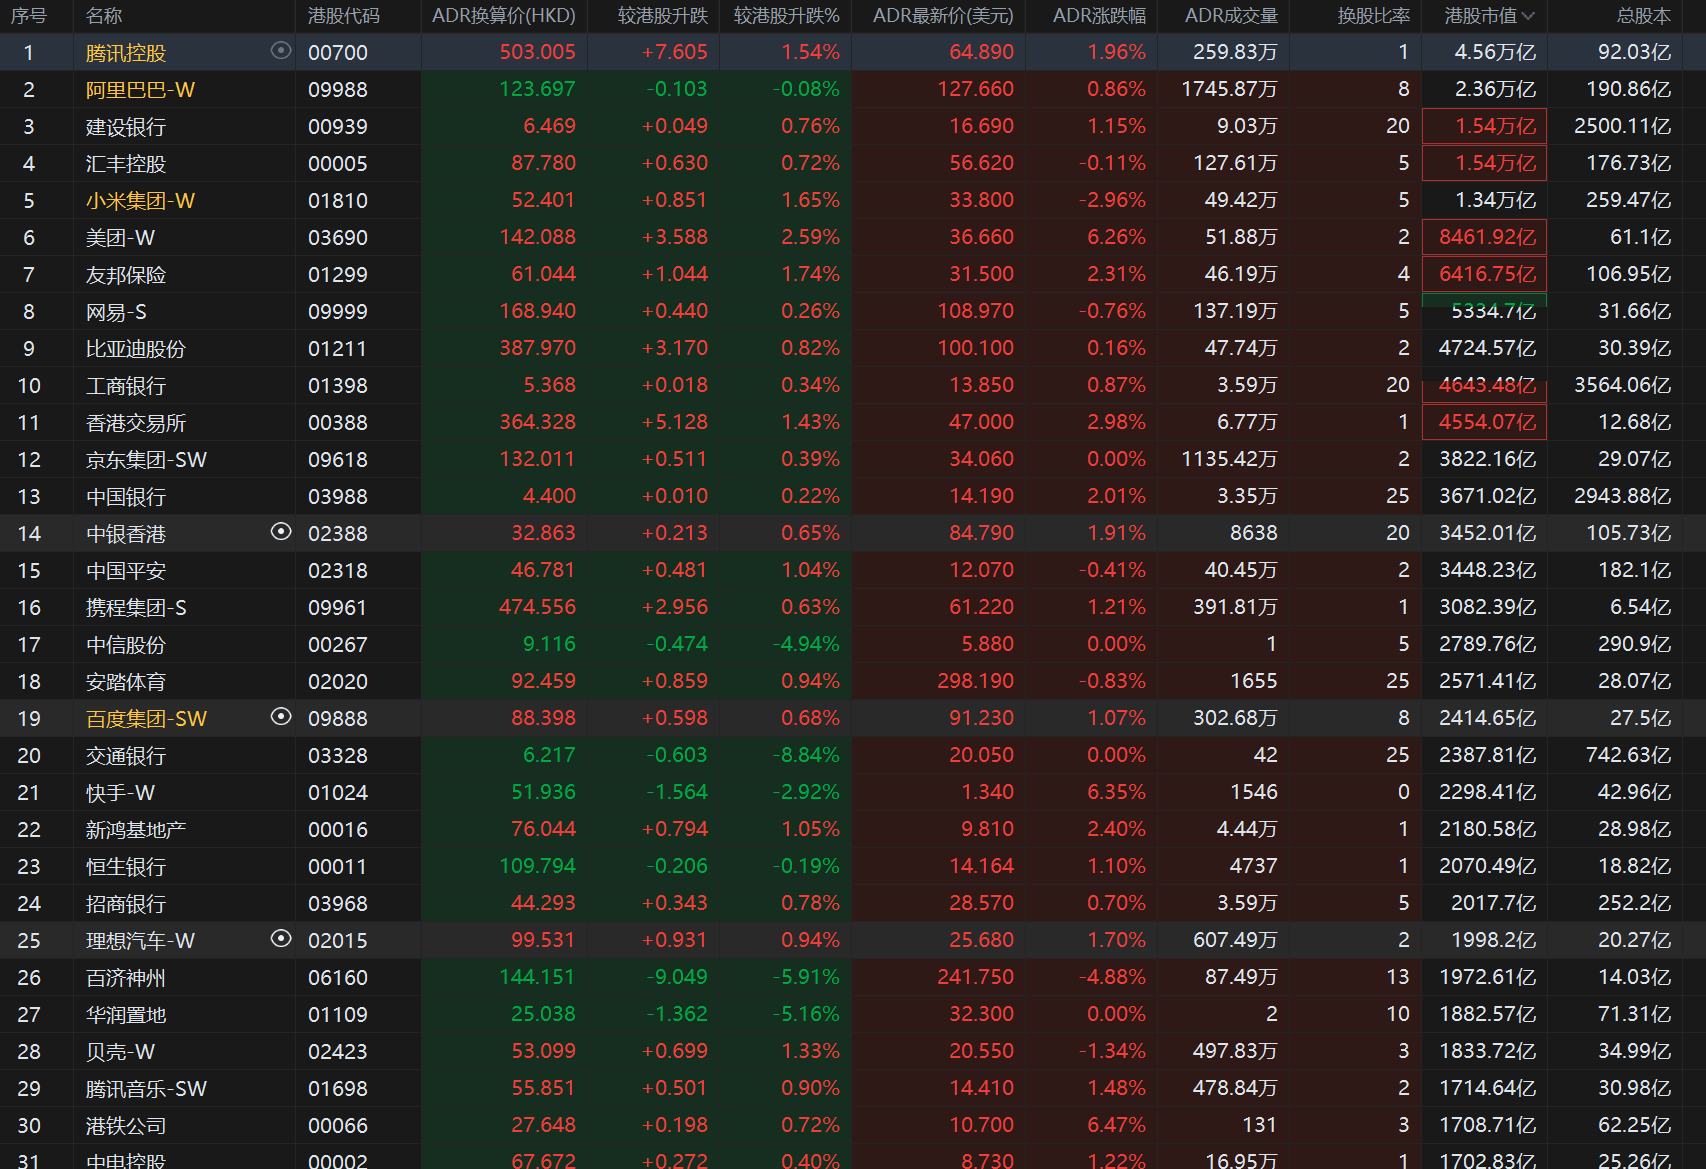
Task: Click the target icon beside 百度集团-SW
Action: tap(281, 717)
